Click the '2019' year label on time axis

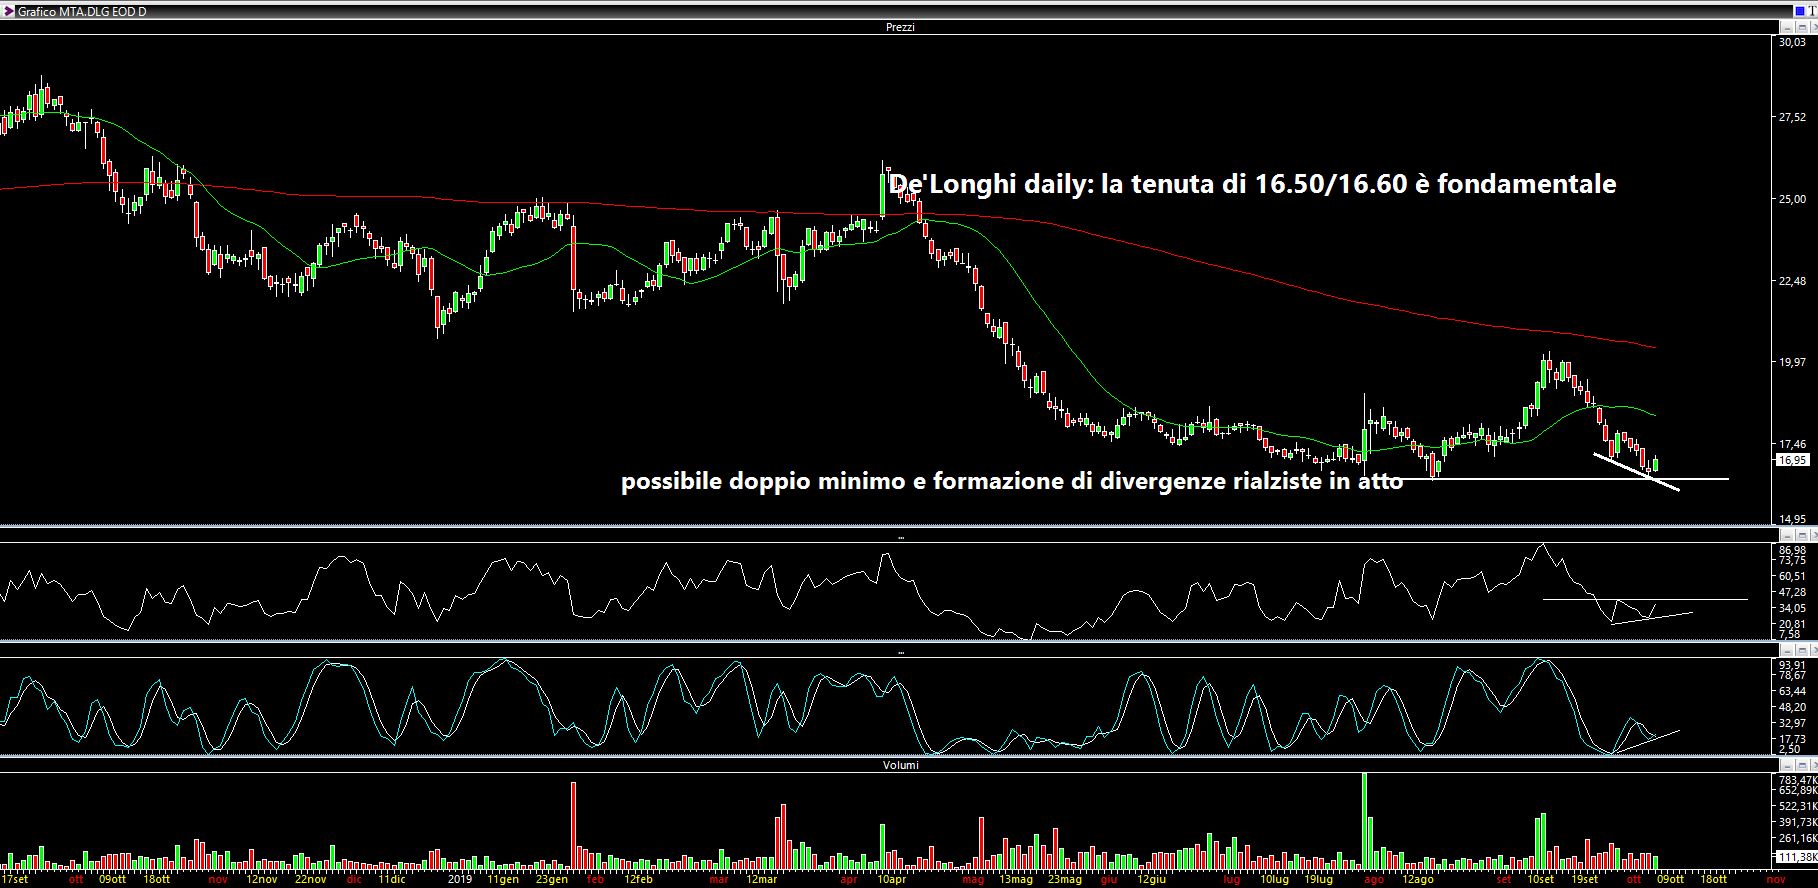point(459,880)
